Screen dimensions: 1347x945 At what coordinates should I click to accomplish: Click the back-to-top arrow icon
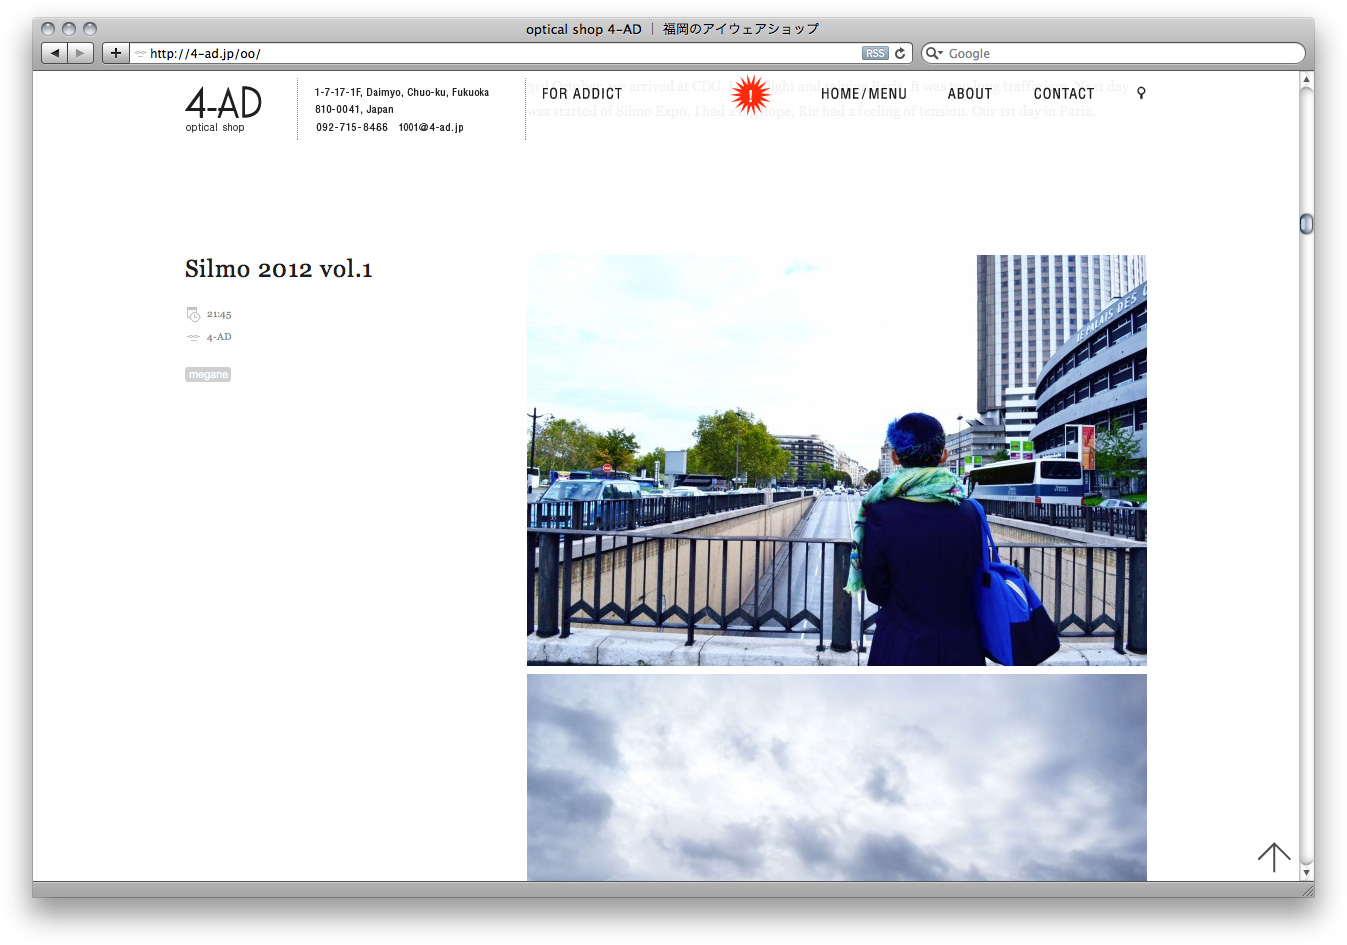[x=1273, y=857]
